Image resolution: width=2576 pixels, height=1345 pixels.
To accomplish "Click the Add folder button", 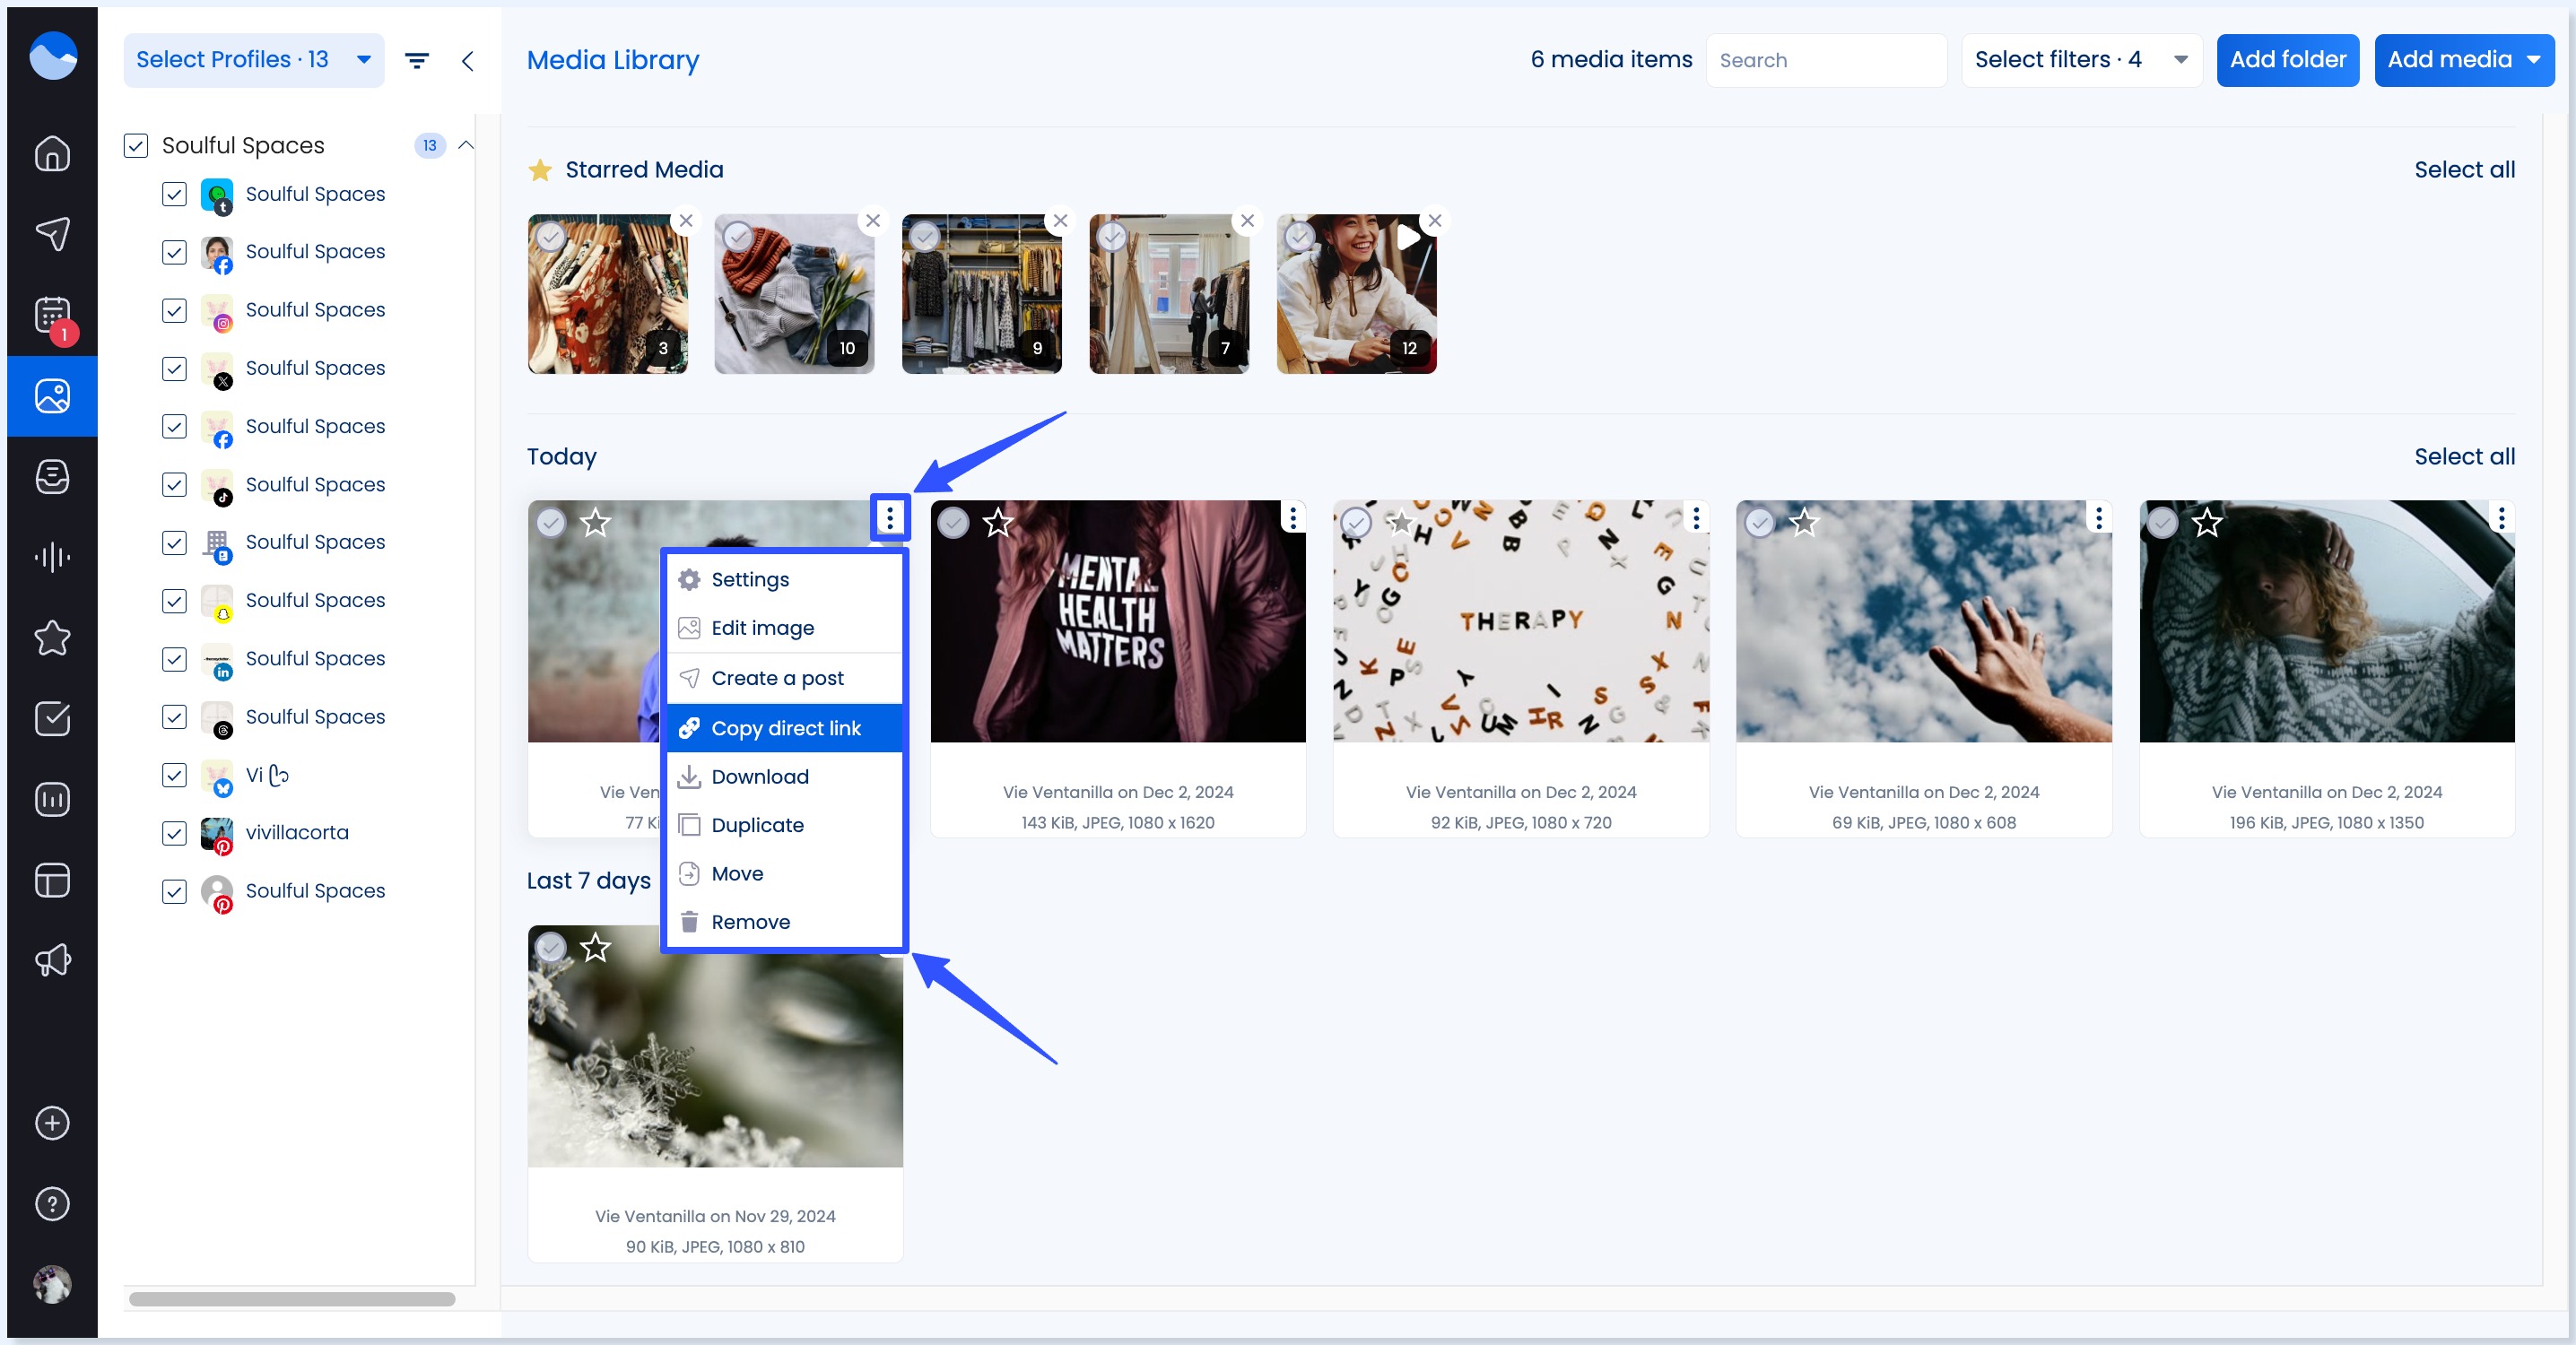I will 2288,60.
